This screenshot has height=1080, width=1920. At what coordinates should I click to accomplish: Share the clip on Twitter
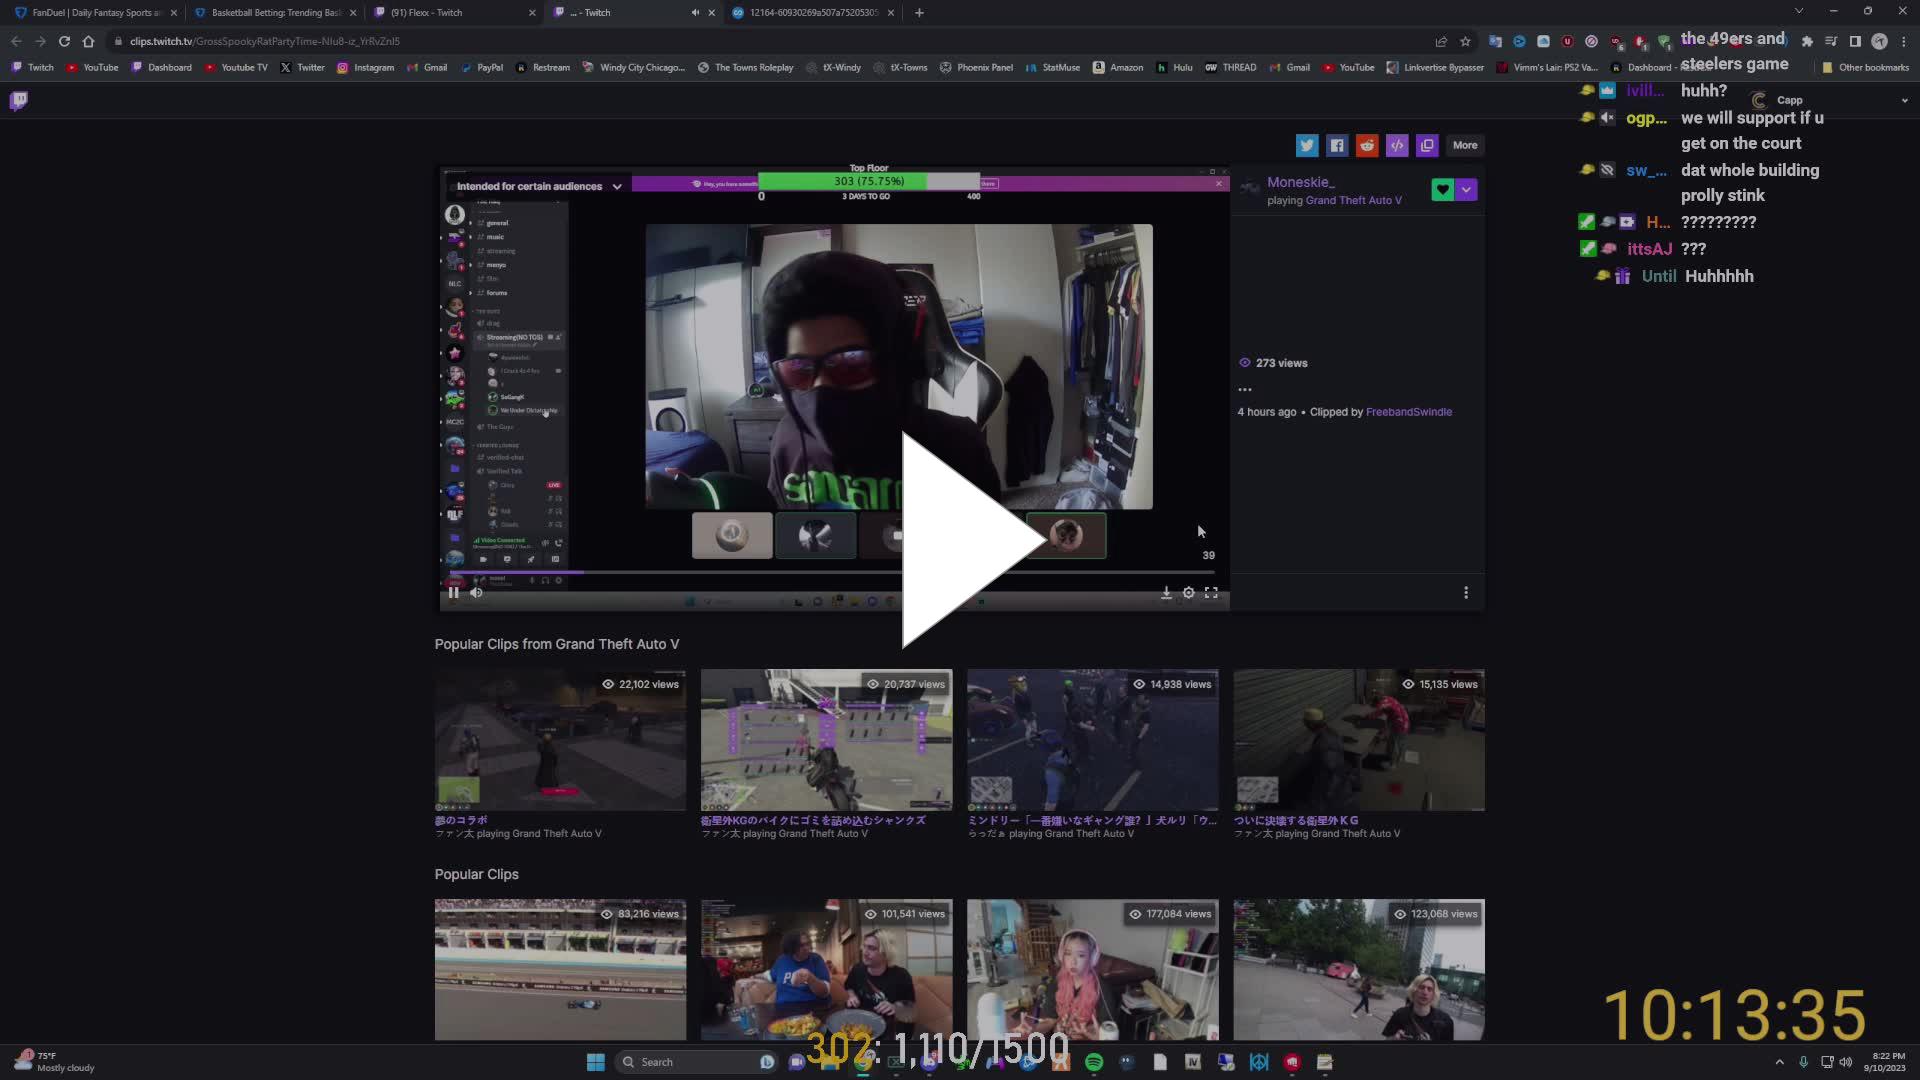1307,145
